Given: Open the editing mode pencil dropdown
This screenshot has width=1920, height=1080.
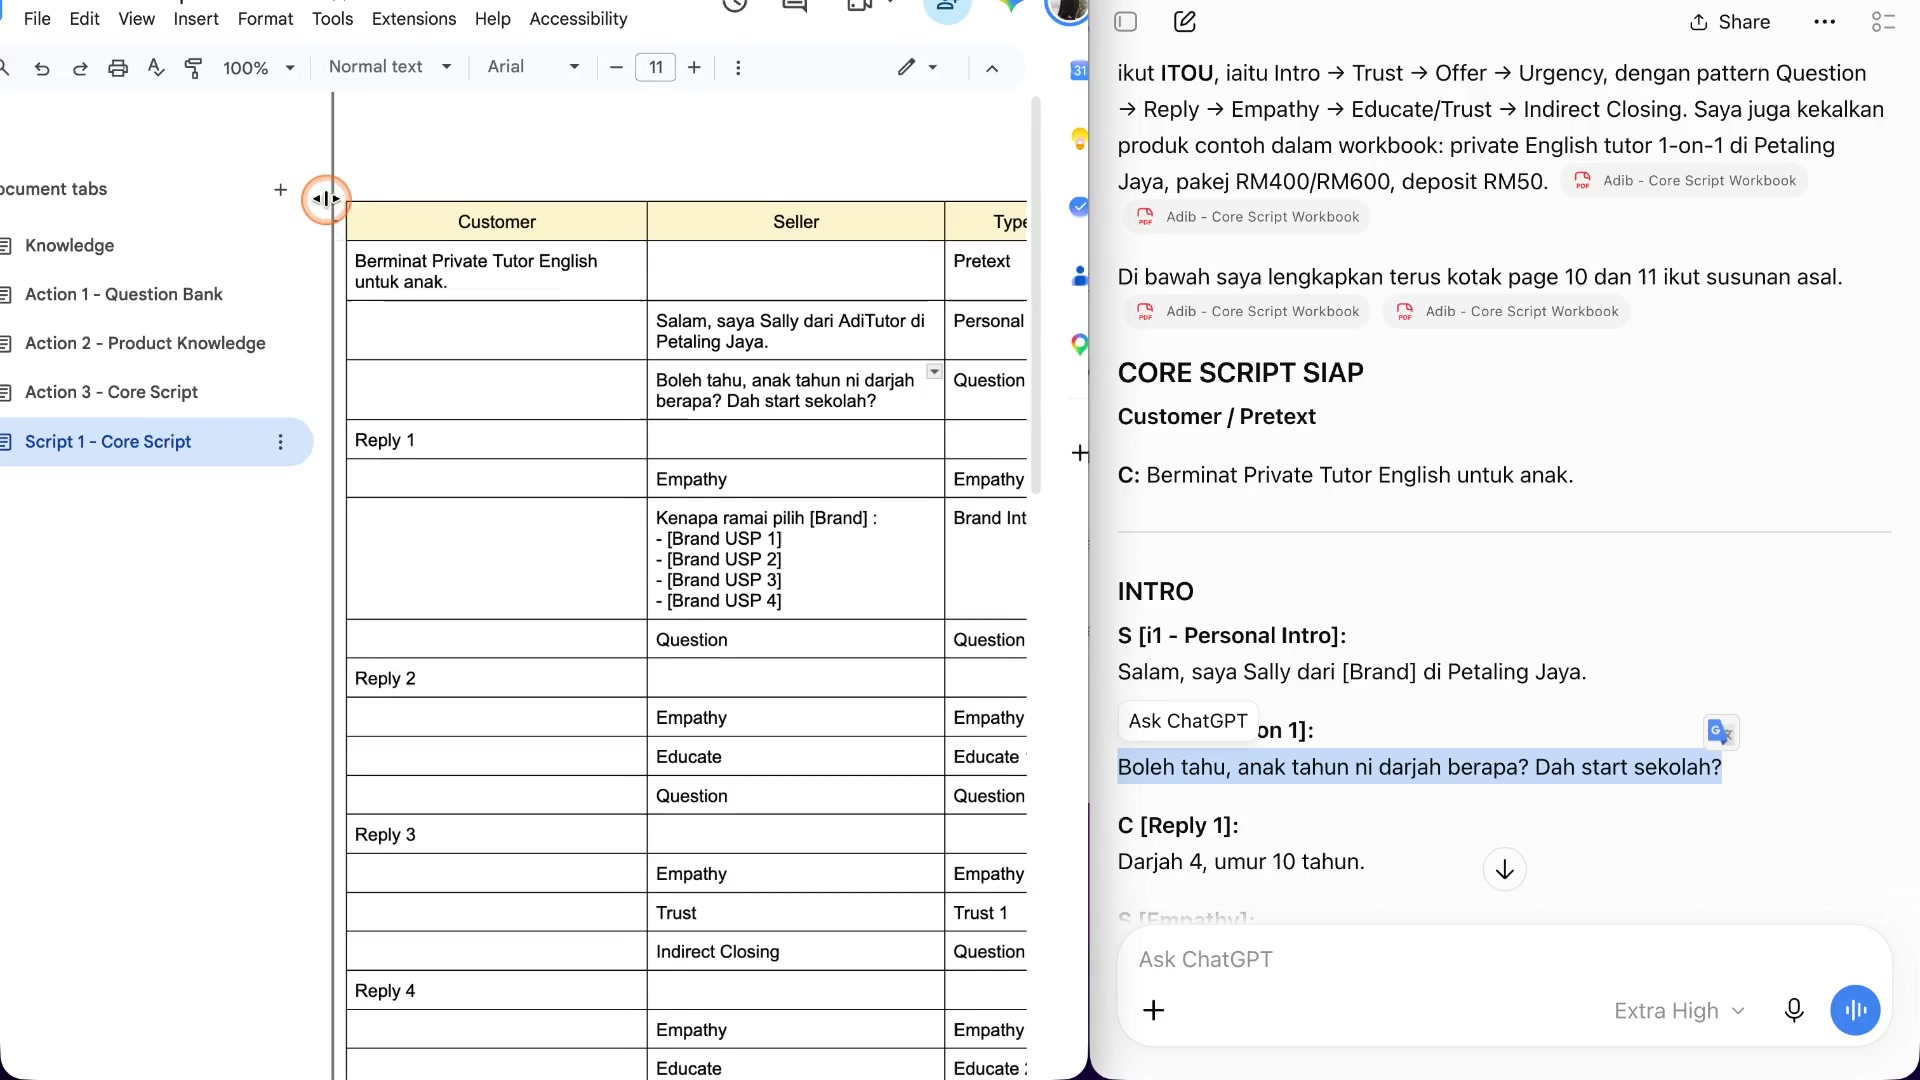Looking at the screenshot, I should click(x=917, y=67).
